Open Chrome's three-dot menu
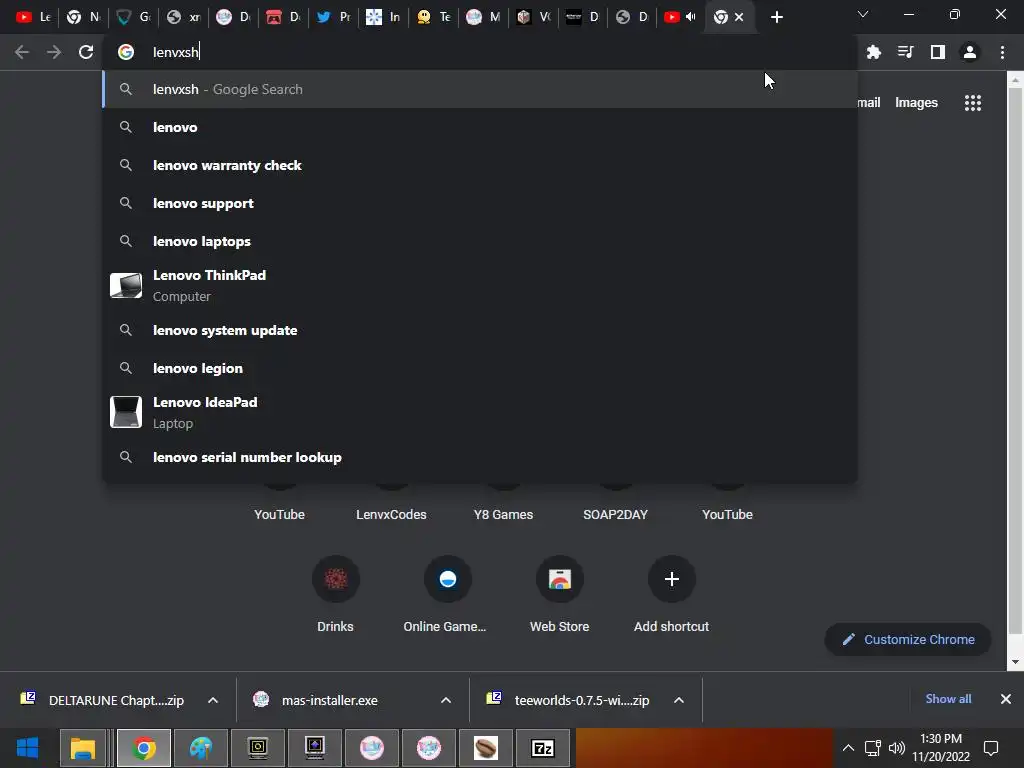Viewport: 1024px width, 768px height. pos(1002,52)
